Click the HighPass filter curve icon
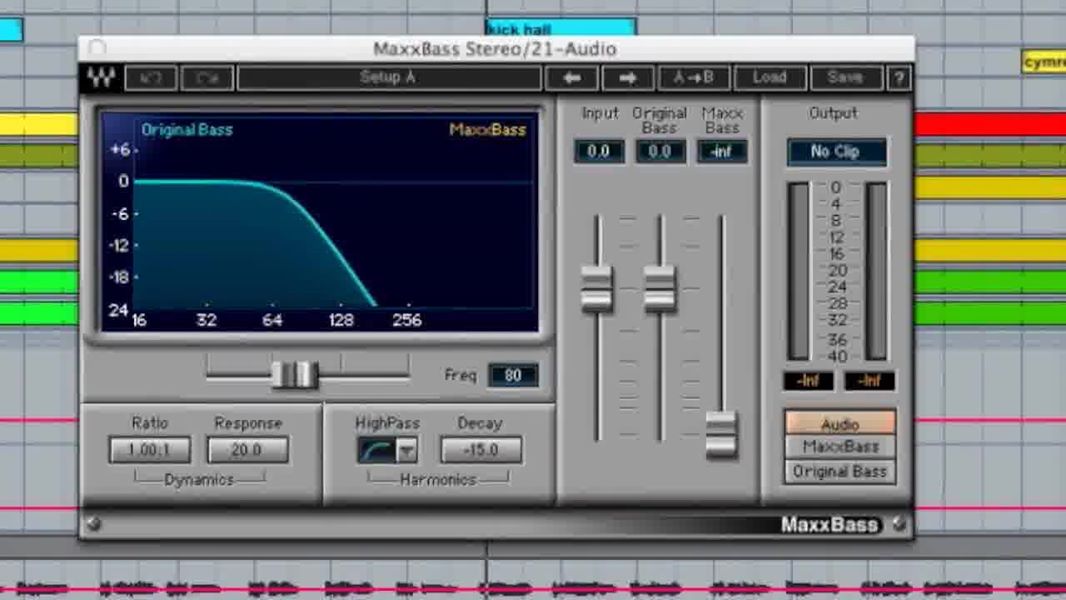The image size is (1066, 600). (377, 450)
